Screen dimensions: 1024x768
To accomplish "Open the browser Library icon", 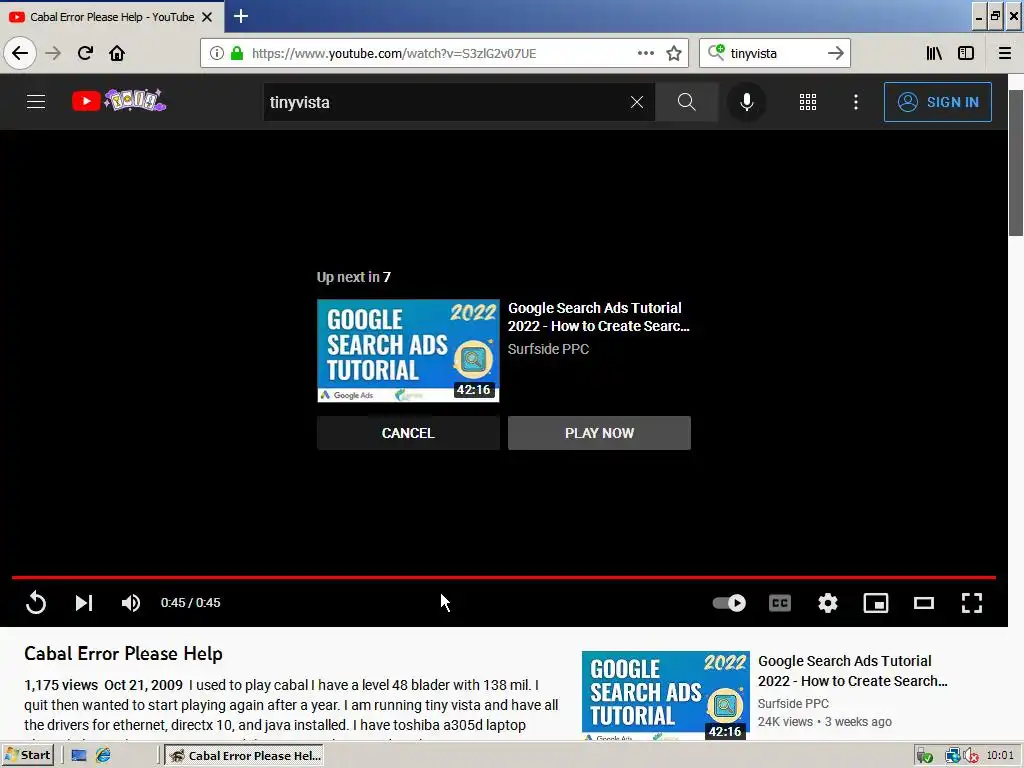I will click(x=934, y=53).
